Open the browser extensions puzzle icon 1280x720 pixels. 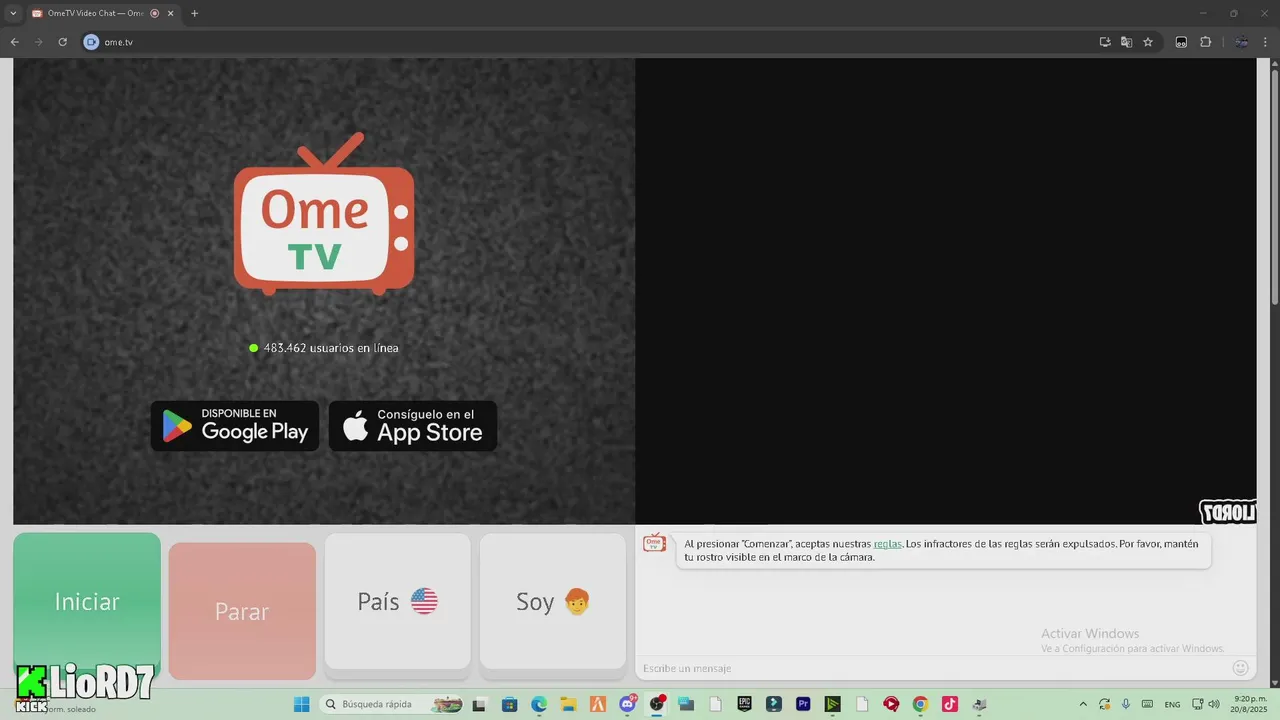1205,42
